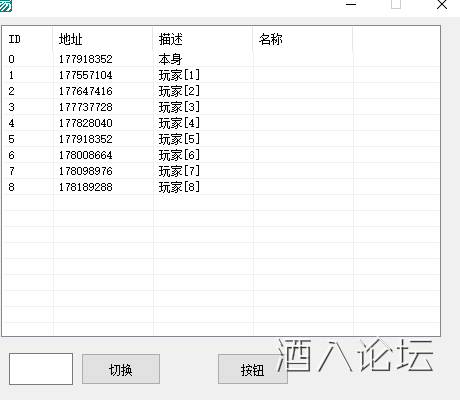Minimize the window
460x400 pixels.
[351, 5]
